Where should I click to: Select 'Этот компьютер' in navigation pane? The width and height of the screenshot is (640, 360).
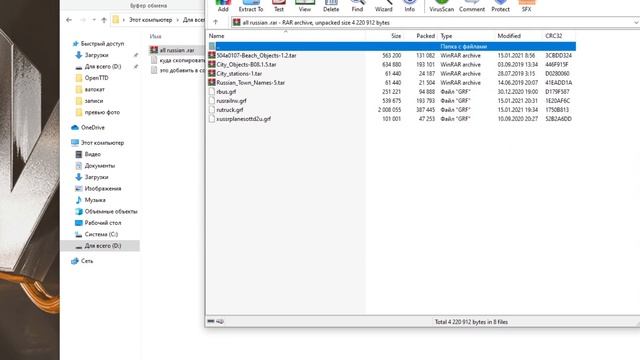(102, 143)
